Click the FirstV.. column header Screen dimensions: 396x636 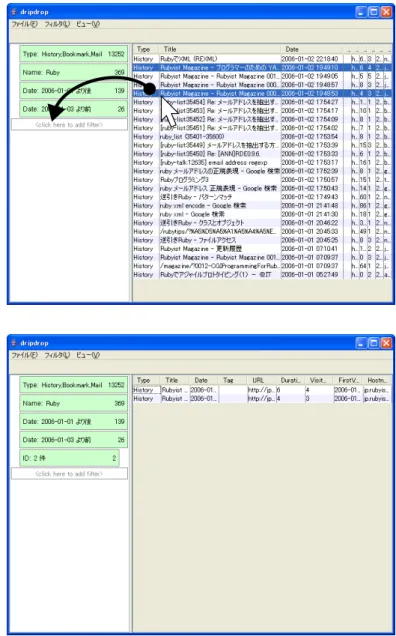pos(348,380)
